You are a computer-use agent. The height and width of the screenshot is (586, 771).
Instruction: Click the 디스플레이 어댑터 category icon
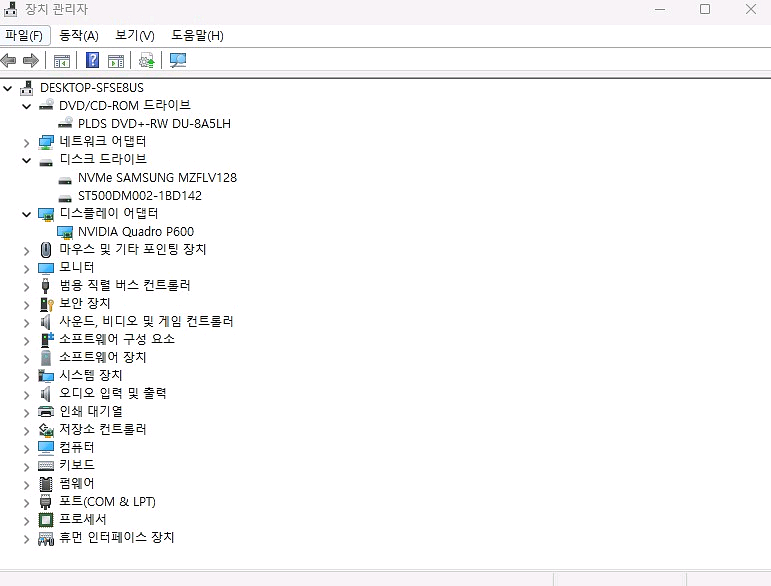click(x=46, y=214)
